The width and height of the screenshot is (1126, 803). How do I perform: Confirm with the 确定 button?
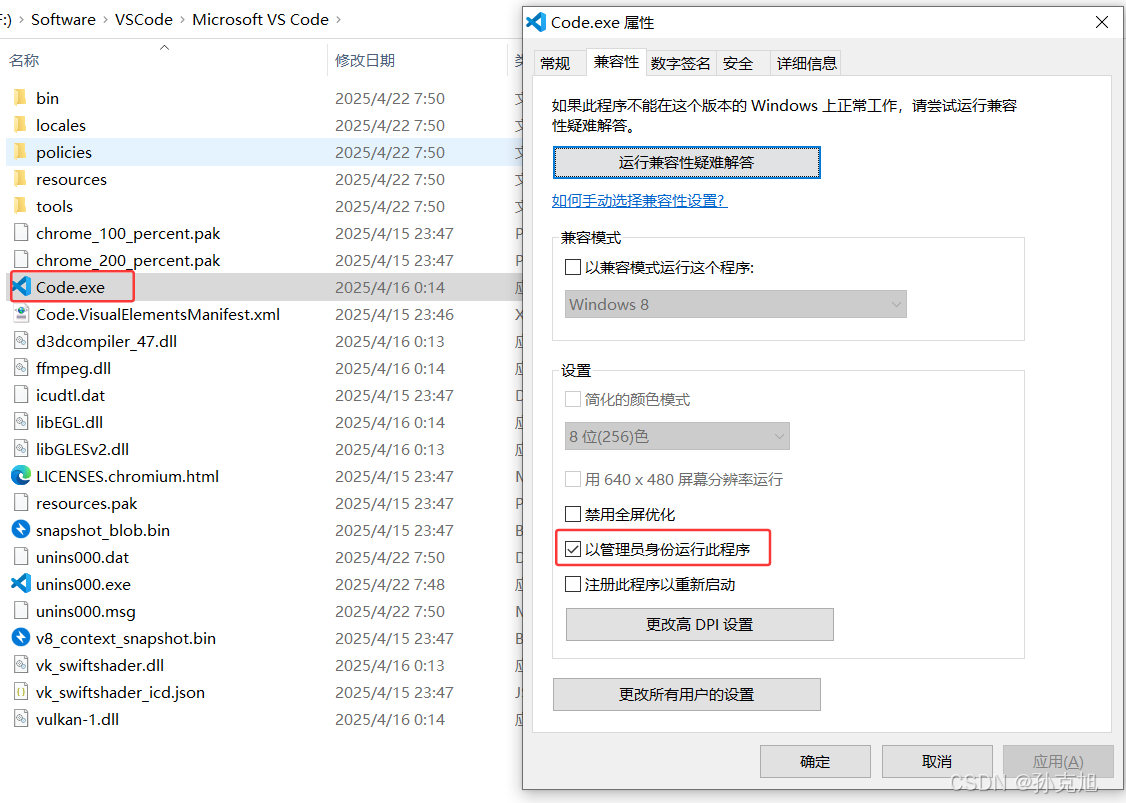815,761
